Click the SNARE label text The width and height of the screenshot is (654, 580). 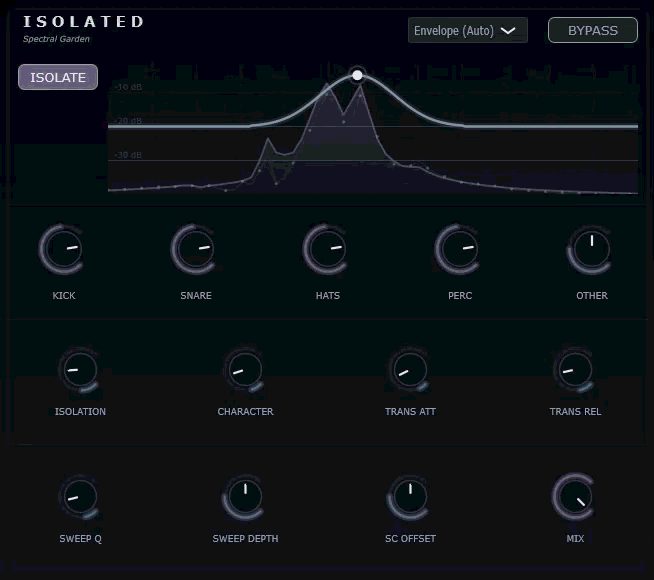click(196, 296)
